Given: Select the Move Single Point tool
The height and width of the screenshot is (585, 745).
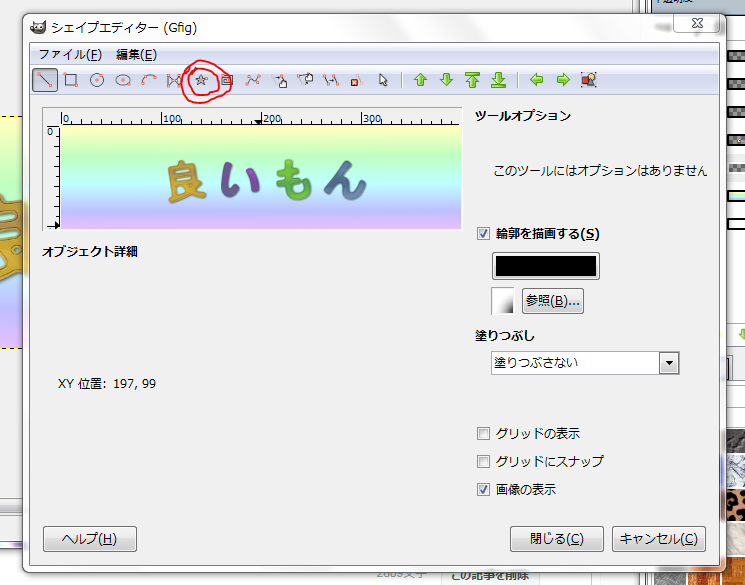Looking at the screenshot, I should click(305, 80).
